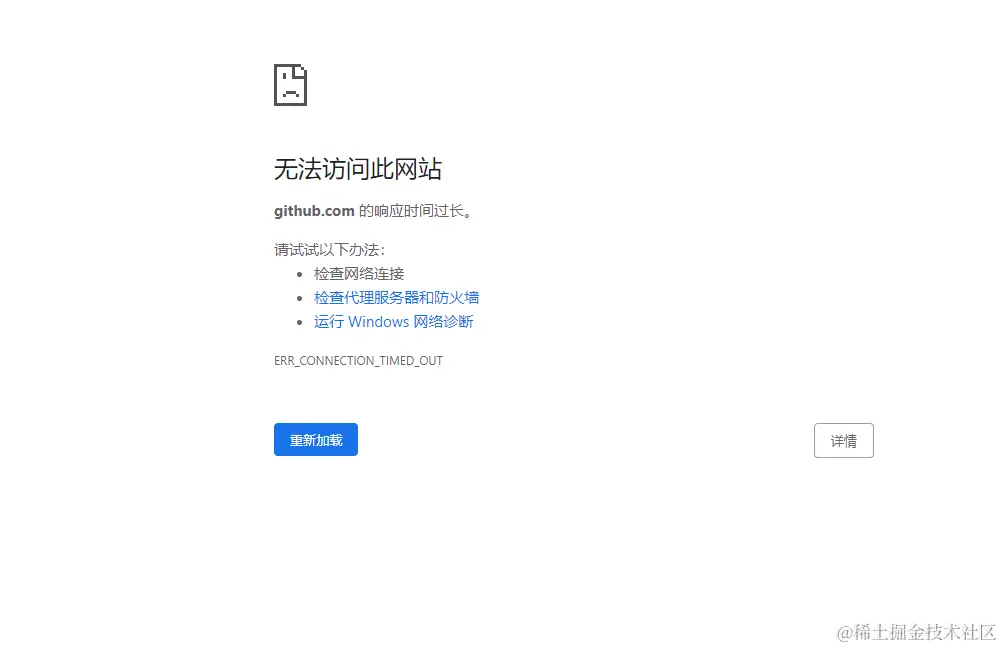Select the 无法访问此网站 heading text

pyautogui.click(x=358, y=169)
